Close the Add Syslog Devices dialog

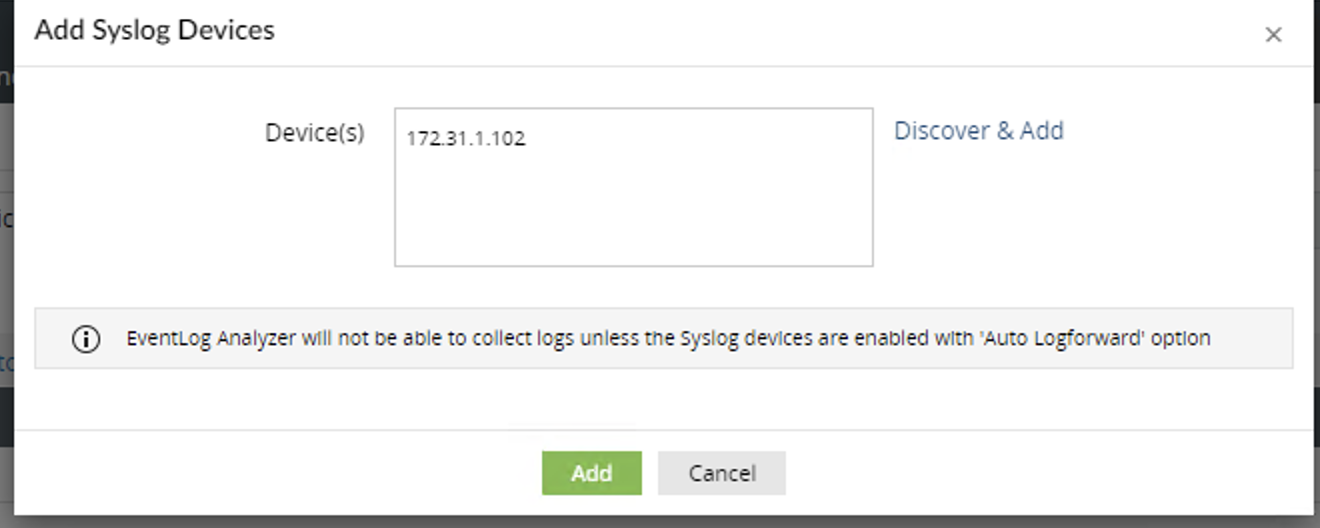tap(1273, 35)
